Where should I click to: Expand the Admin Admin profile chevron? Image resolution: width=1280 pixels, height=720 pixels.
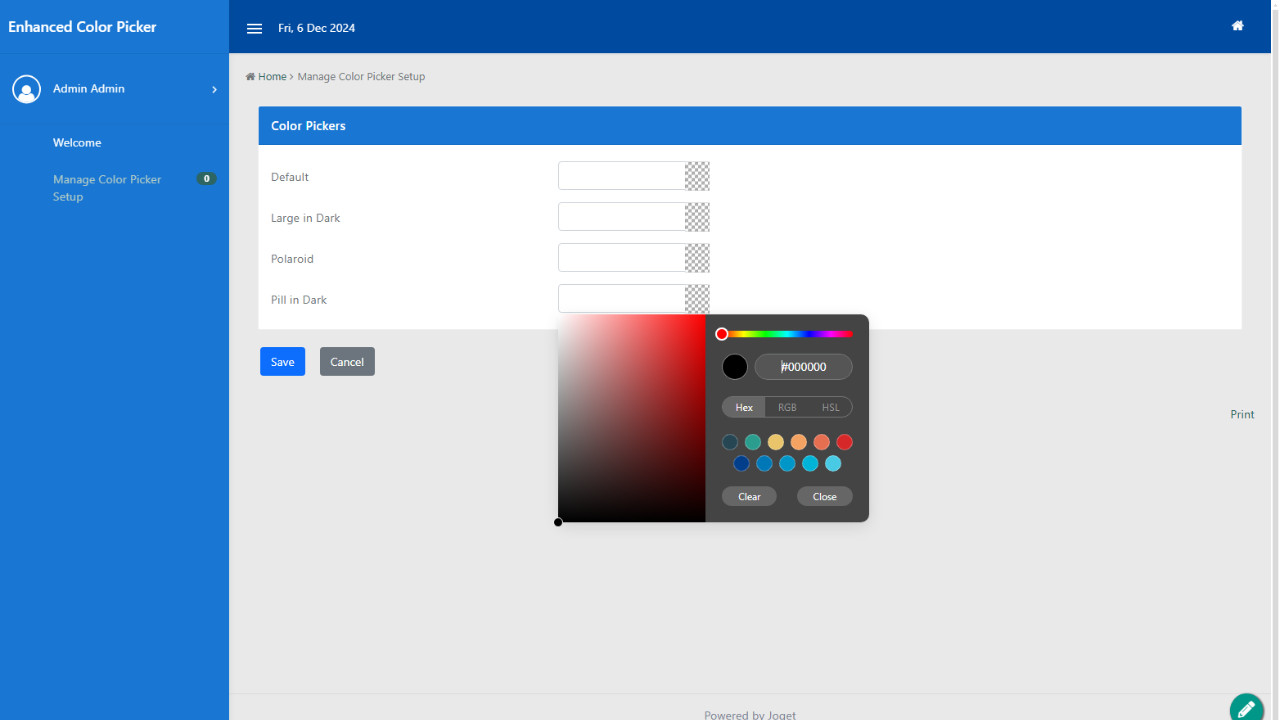214,89
